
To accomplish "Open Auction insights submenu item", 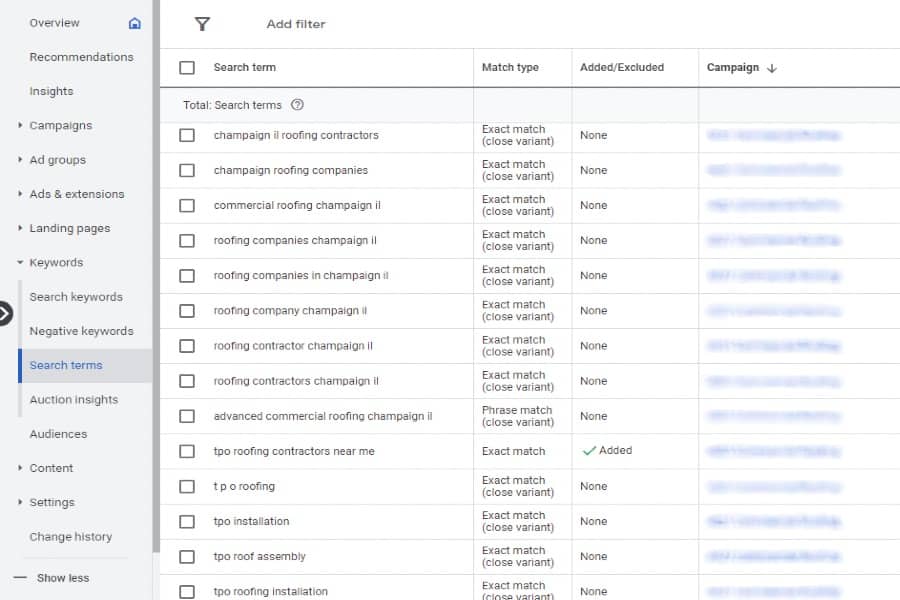I will click(74, 400).
